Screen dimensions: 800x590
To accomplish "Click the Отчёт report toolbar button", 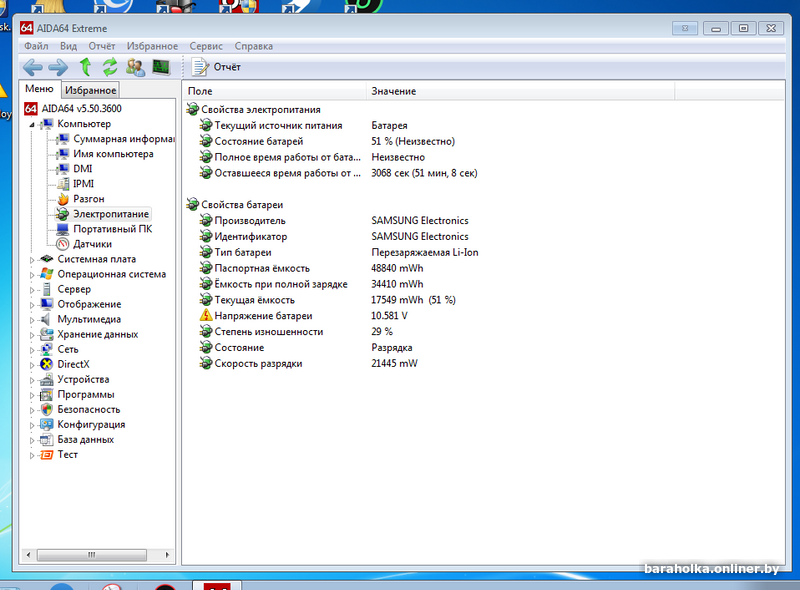I will click(x=216, y=67).
